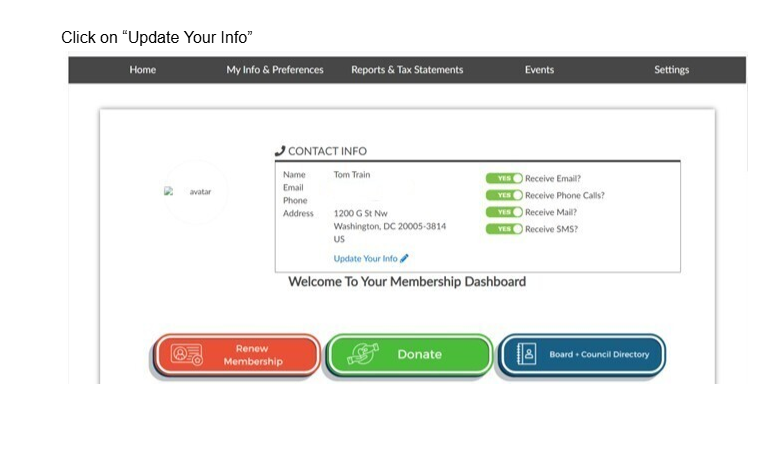Click the address book icon on the Directory button
This screenshot has width=771, height=468.
[x=527, y=354]
